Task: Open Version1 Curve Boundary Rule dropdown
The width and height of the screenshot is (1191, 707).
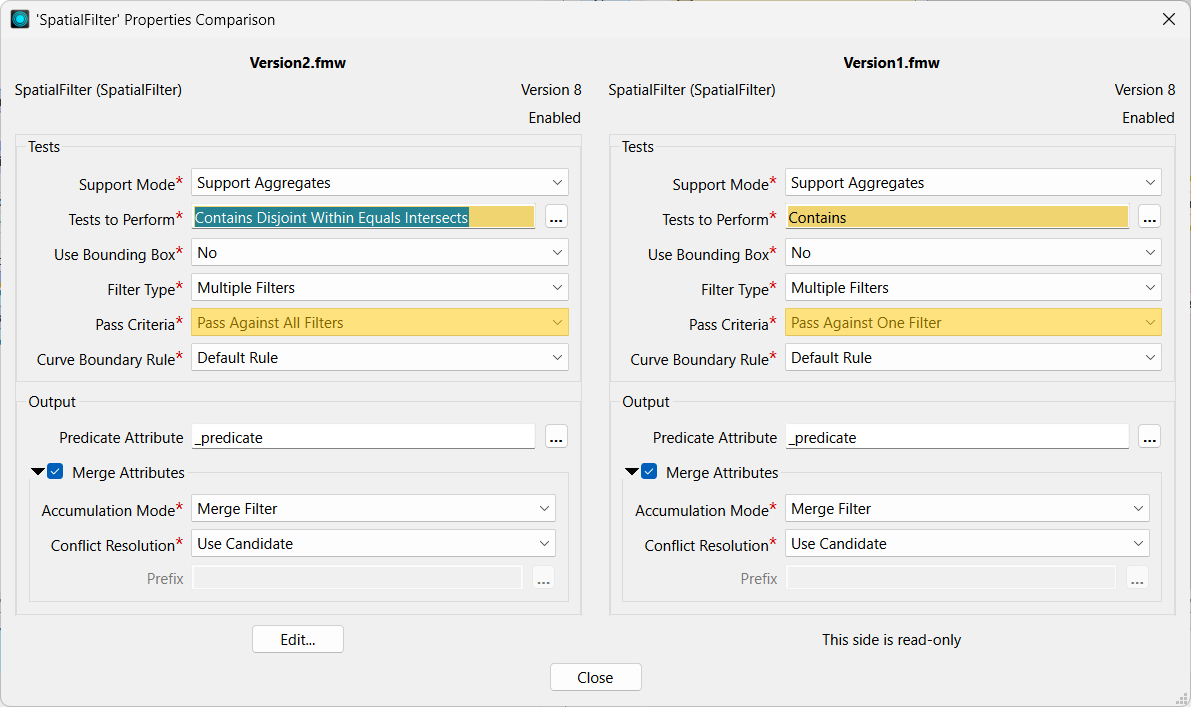Action: (x=973, y=357)
